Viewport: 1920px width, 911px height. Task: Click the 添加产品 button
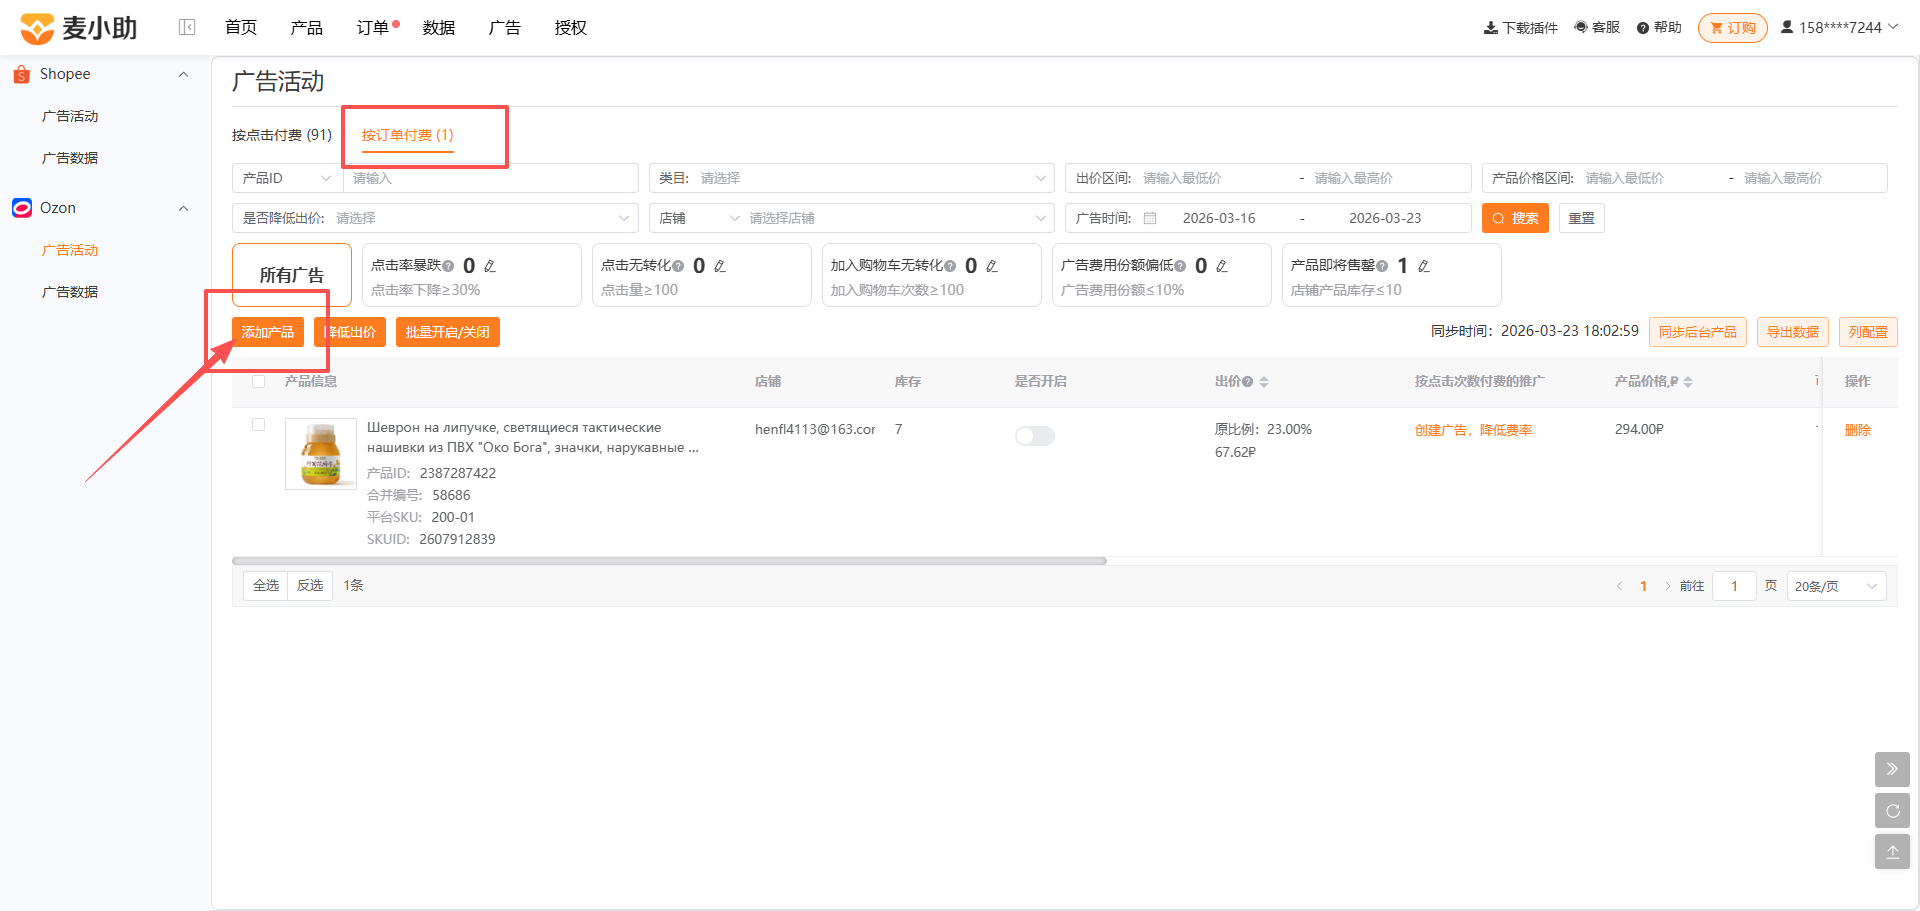pyautogui.click(x=268, y=332)
